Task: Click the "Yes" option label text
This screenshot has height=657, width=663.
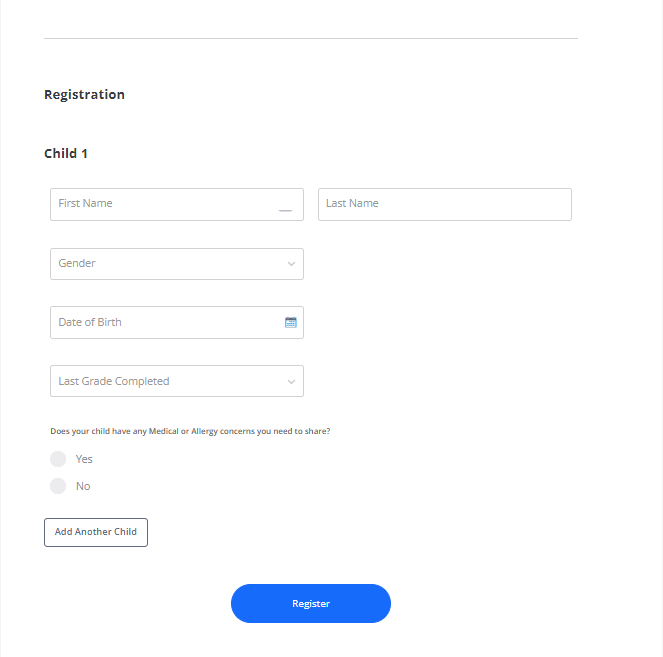Action: (84, 459)
